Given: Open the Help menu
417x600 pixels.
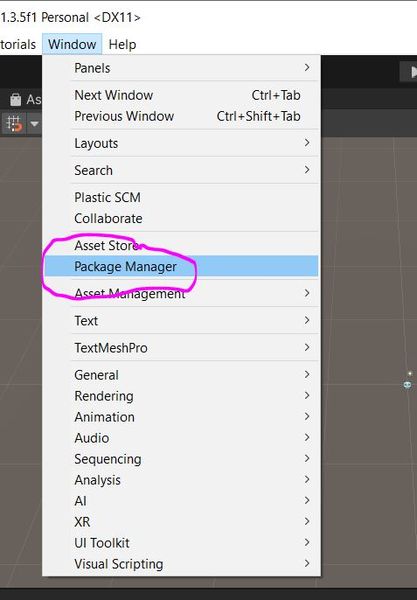Looking at the screenshot, I should 122,44.
